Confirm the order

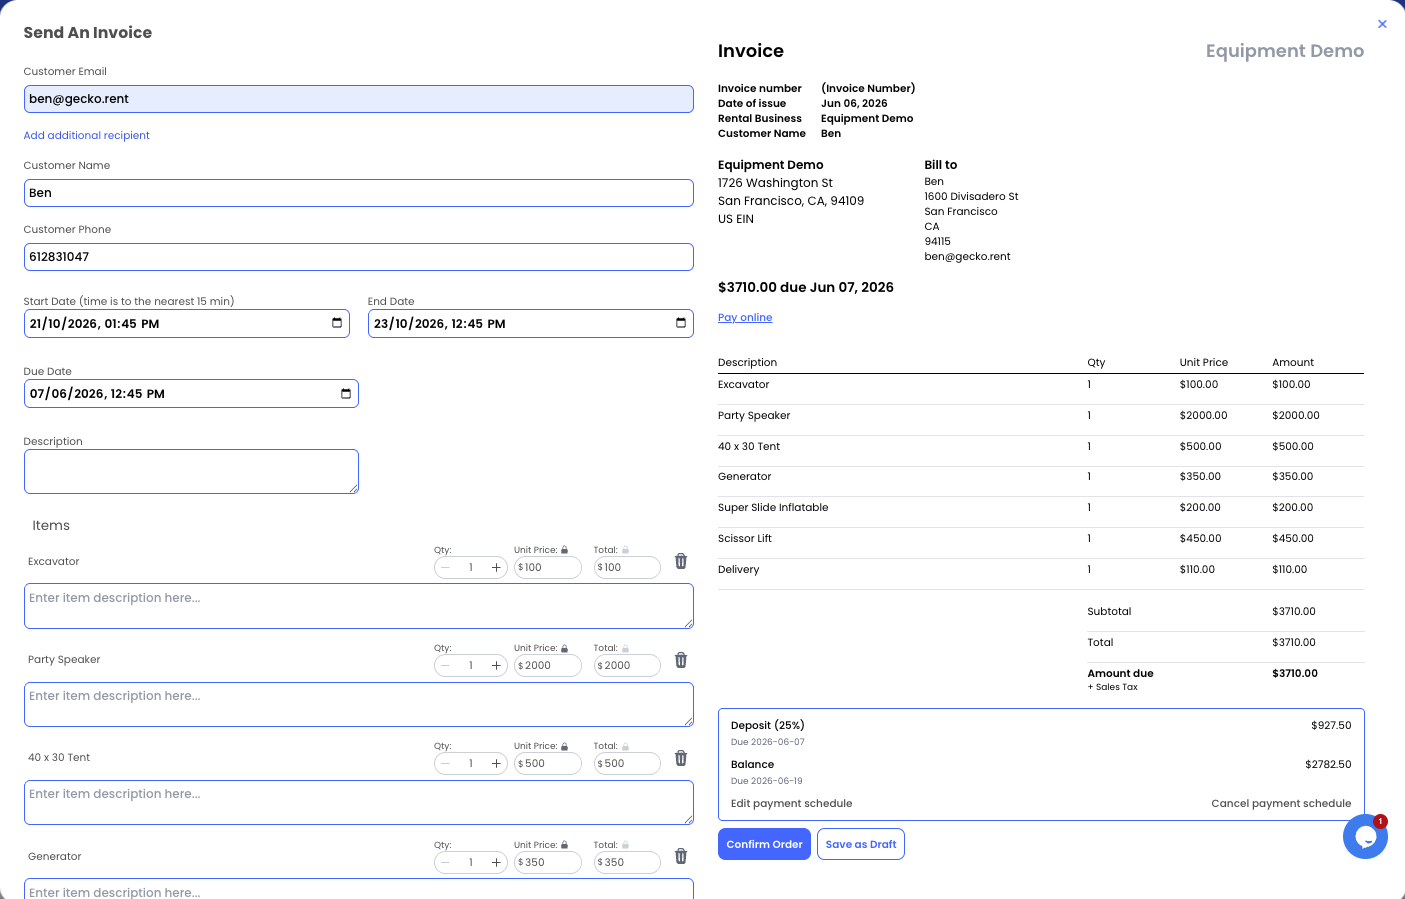pos(764,844)
